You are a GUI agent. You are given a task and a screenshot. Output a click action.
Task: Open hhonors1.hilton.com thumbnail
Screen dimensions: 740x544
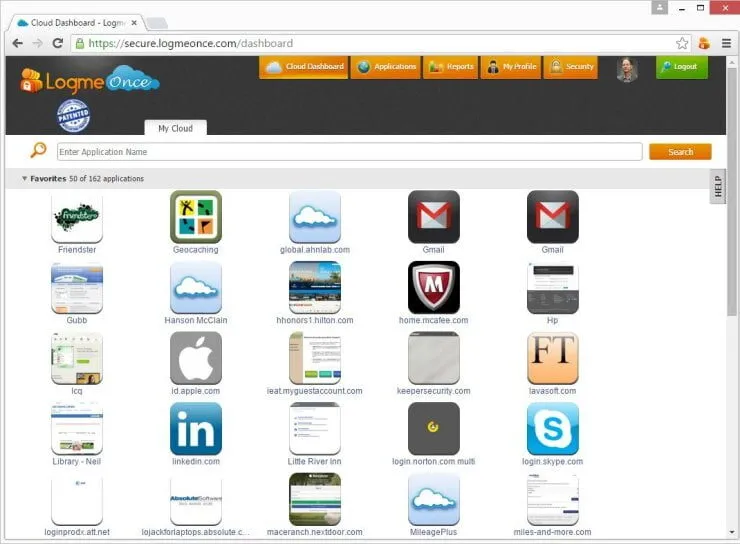315,288
